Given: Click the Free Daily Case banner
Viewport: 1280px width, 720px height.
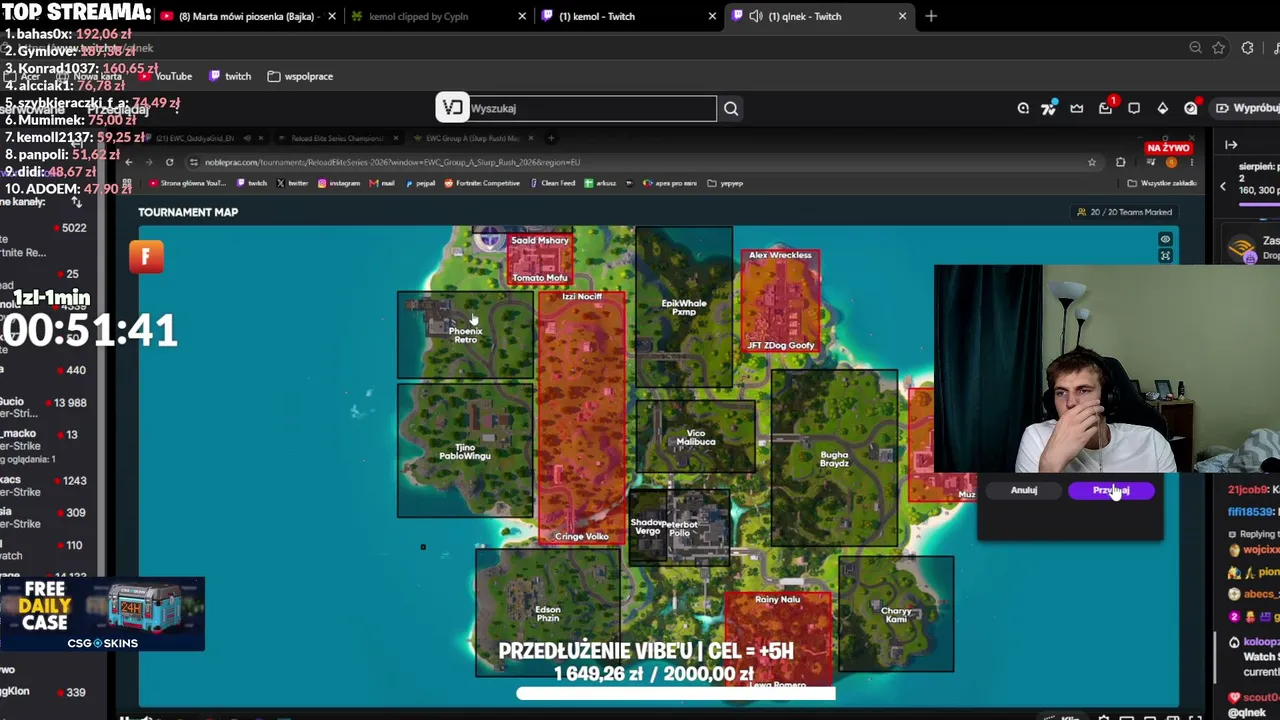Looking at the screenshot, I should (102, 614).
